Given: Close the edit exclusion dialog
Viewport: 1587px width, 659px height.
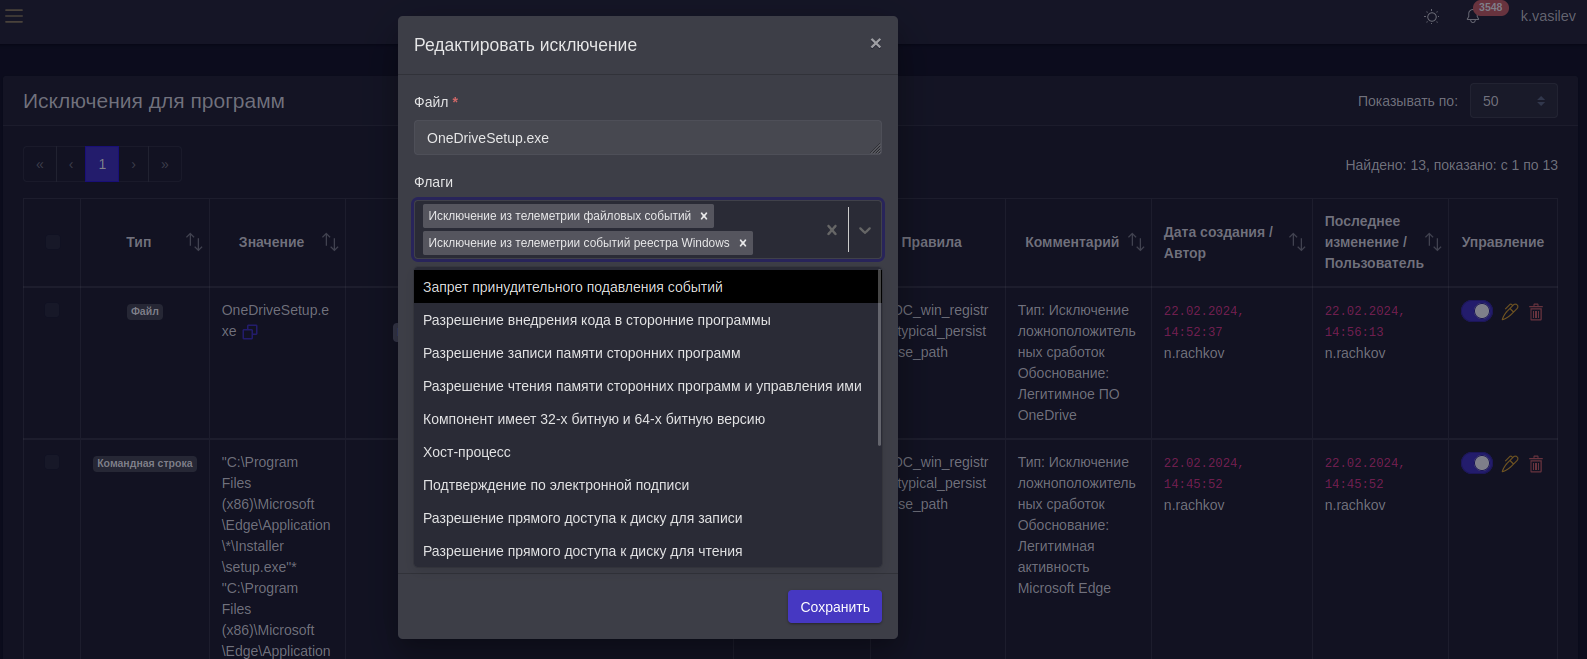Looking at the screenshot, I should pos(876,43).
